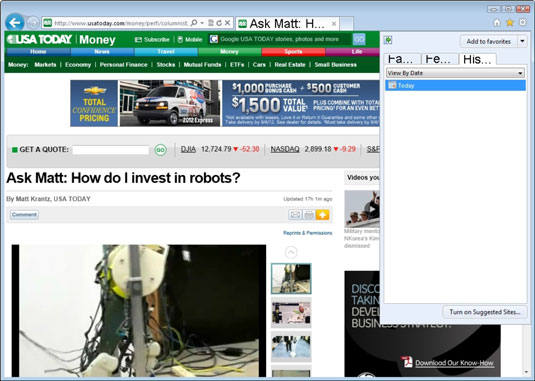The height and width of the screenshot is (381, 535).
Task: Expand the Today history entry
Action: click(x=455, y=86)
